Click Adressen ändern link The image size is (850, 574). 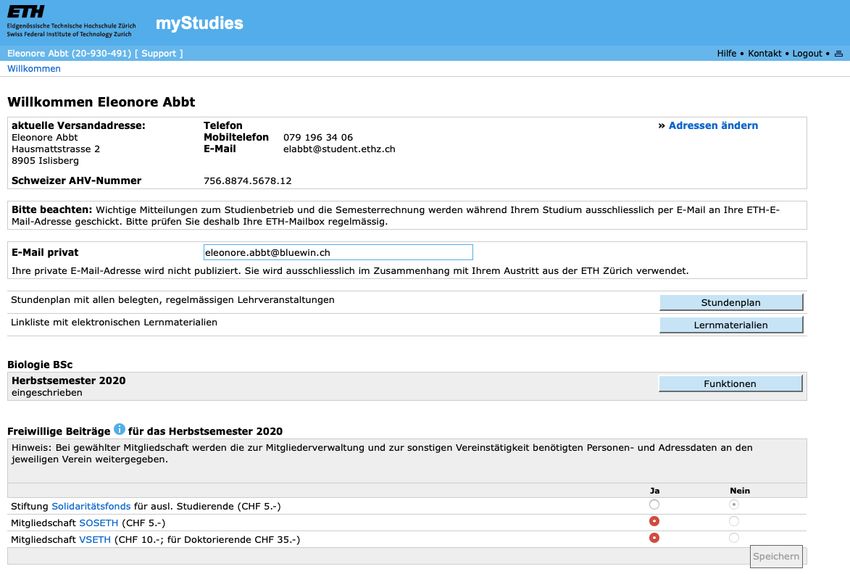713,126
